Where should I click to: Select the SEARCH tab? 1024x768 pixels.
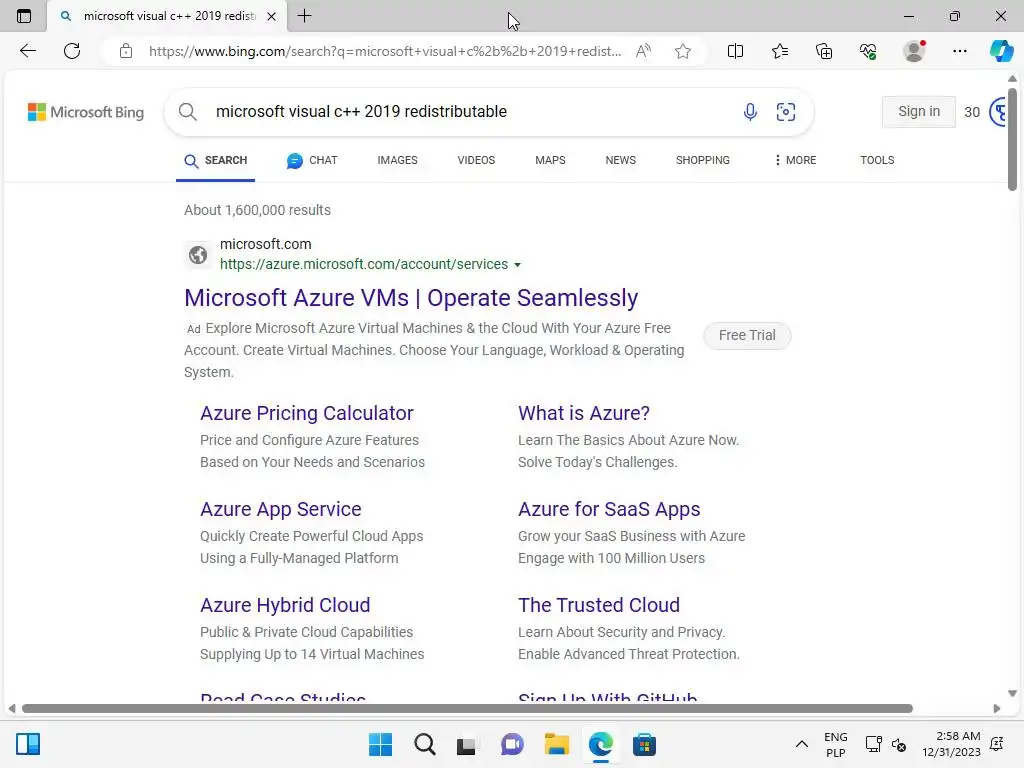click(x=216, y=160)
